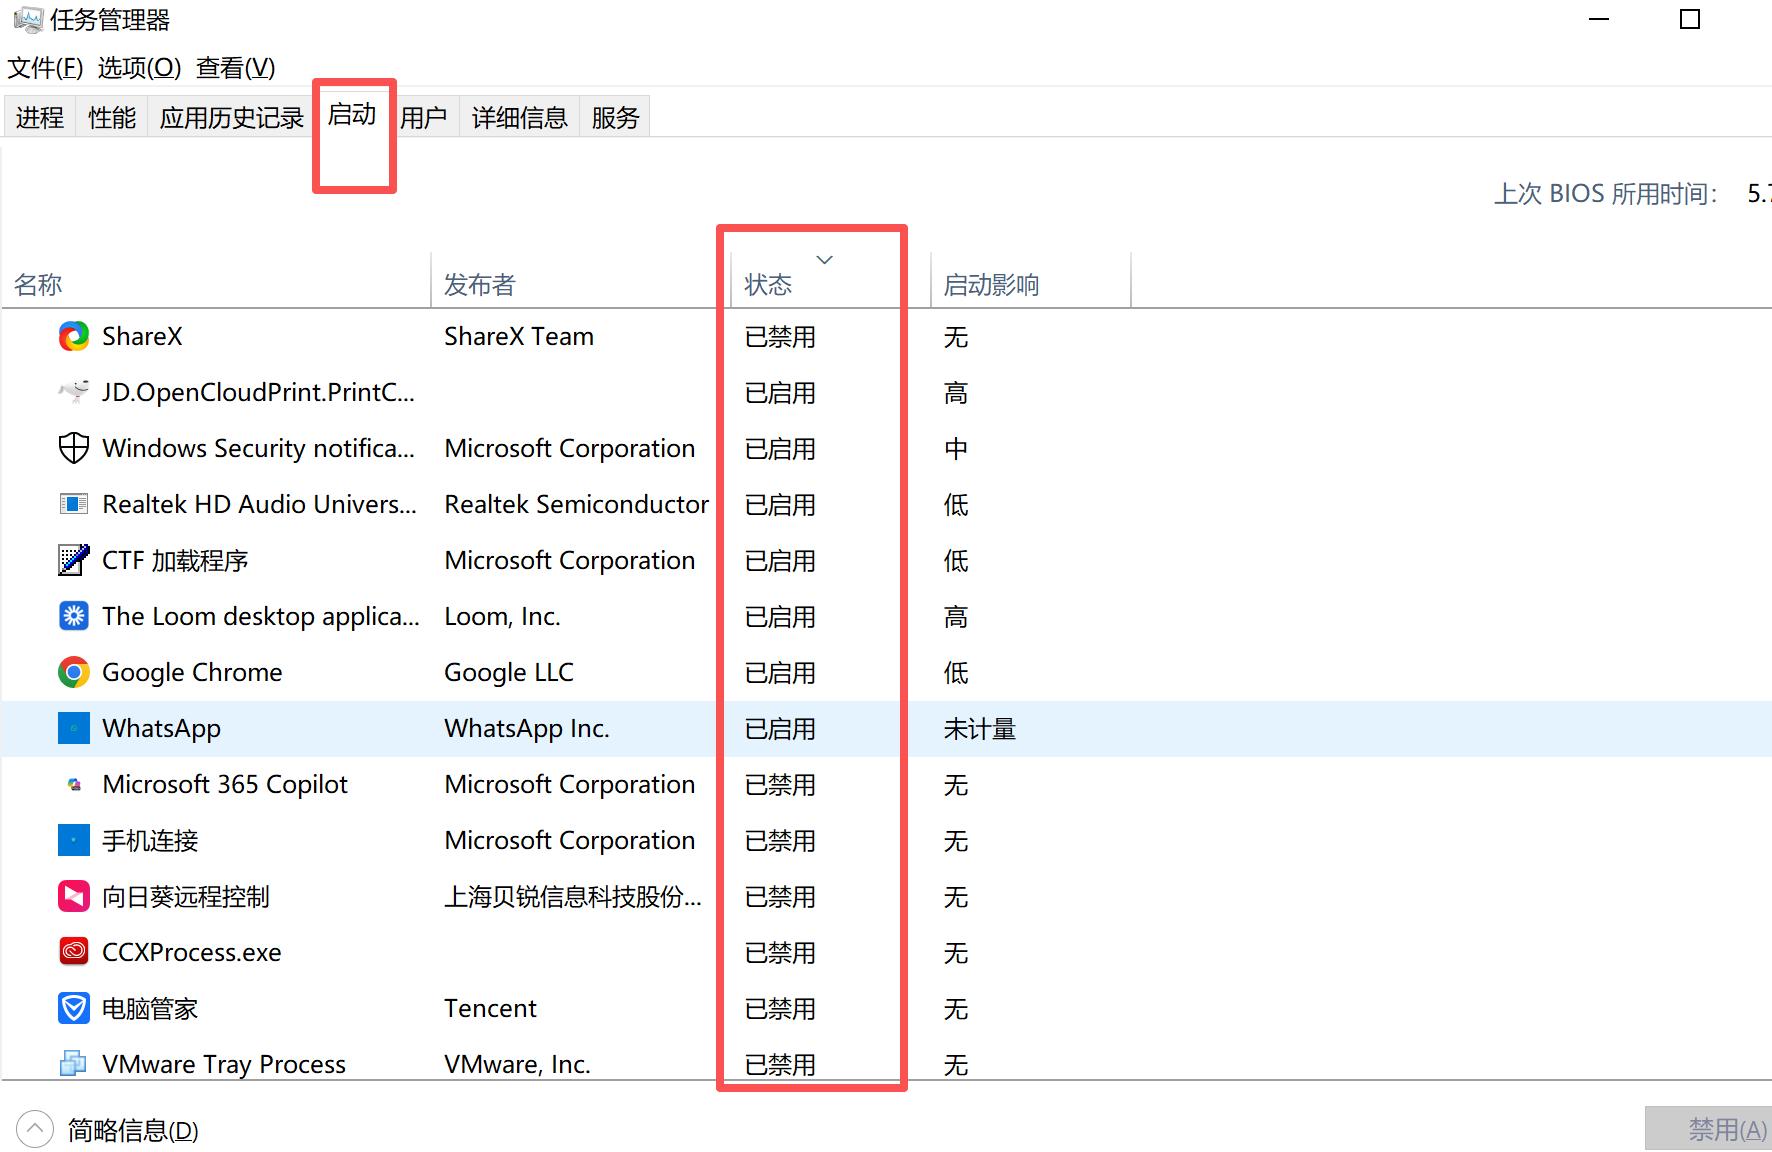Select the WhatsApp app icon

click(74, 728)
